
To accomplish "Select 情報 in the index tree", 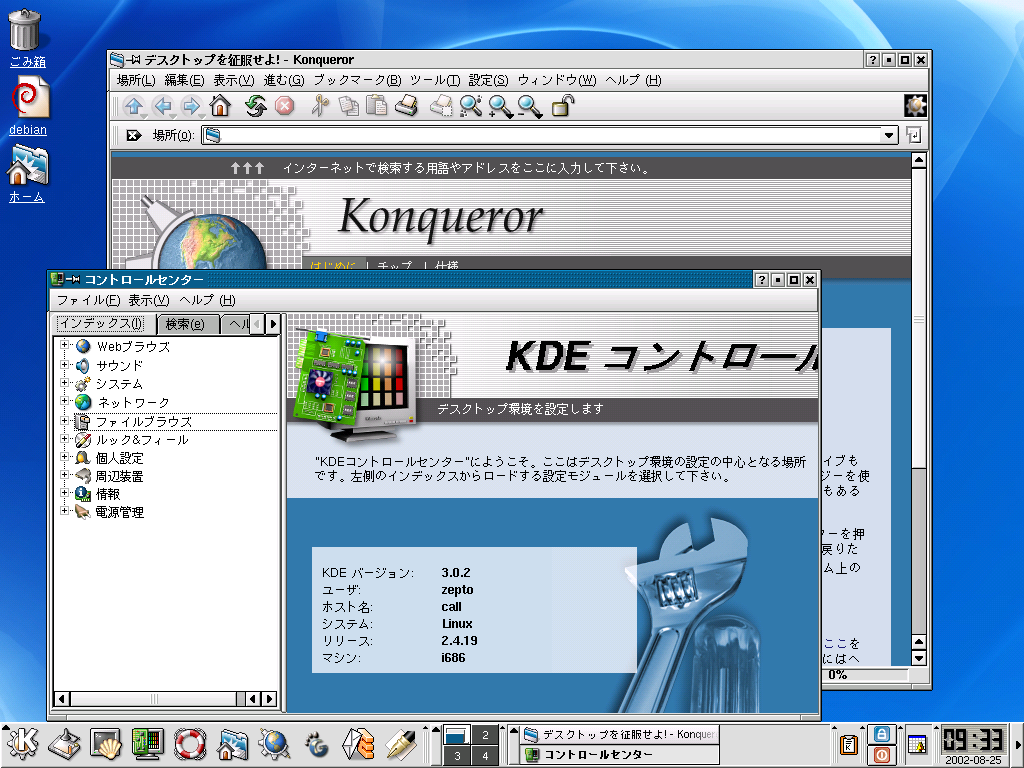I will point(108,494).
